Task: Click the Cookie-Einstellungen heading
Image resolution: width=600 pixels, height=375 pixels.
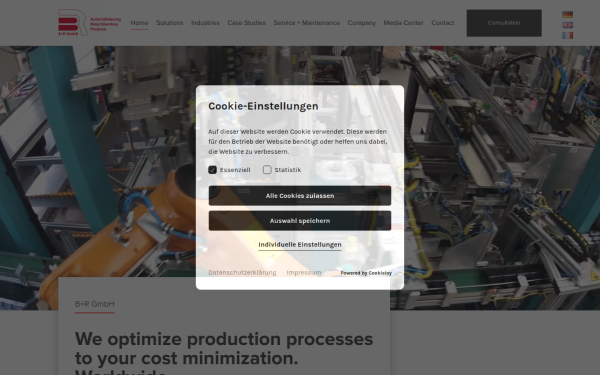Action: click(263, 106)
